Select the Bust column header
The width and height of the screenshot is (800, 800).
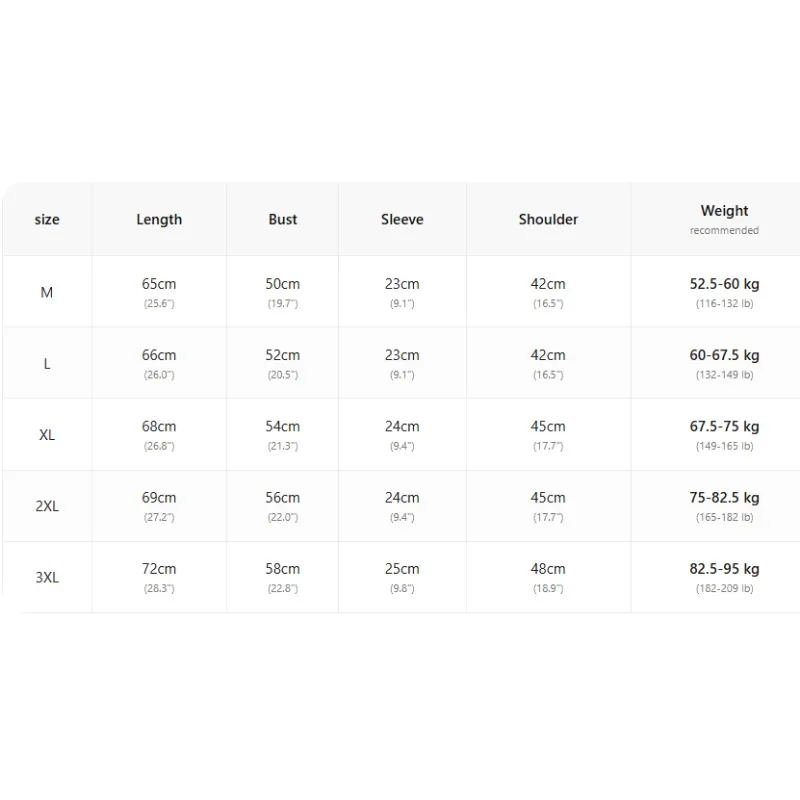[x=283, y=219]
